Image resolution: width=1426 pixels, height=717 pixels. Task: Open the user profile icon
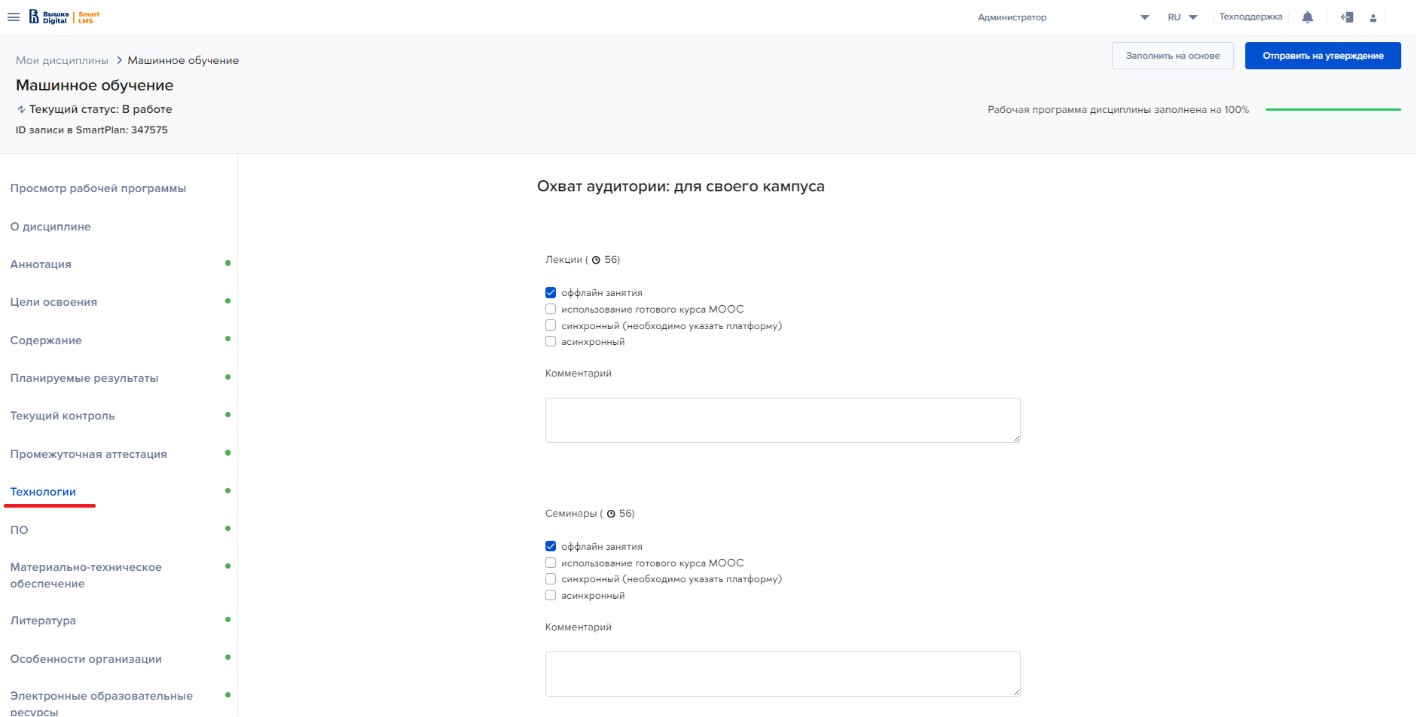pyautogui.click(x=1373, y=17)
